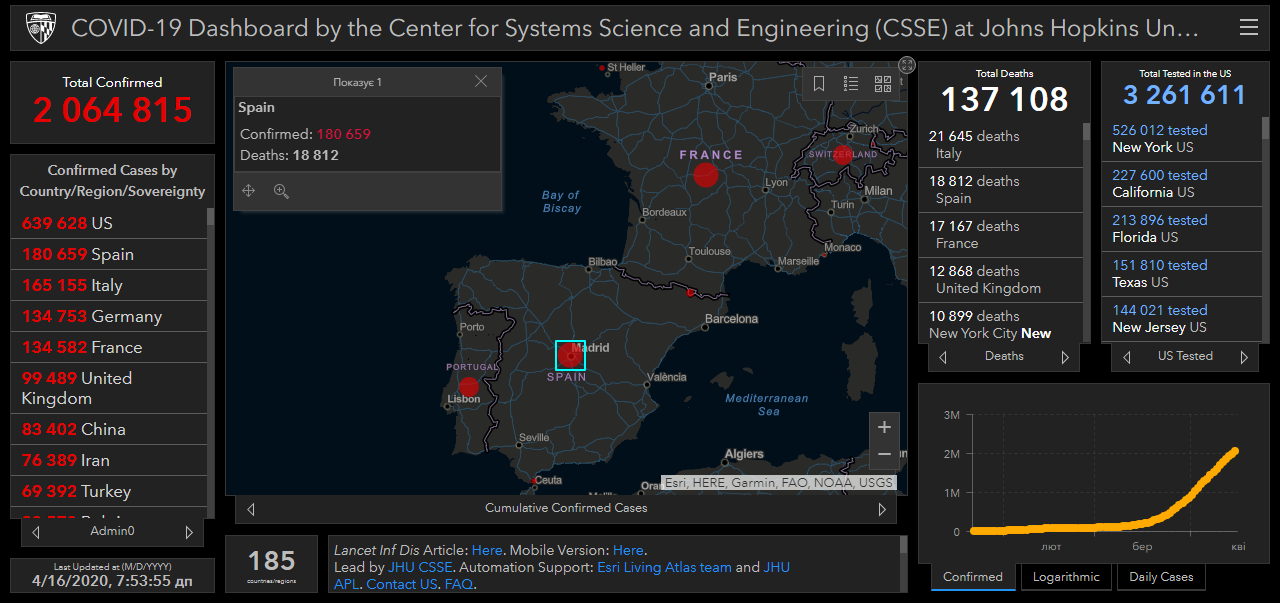Open the map bookmarks tool
The height and width of the screenshot is (603, 1280).
819,84
